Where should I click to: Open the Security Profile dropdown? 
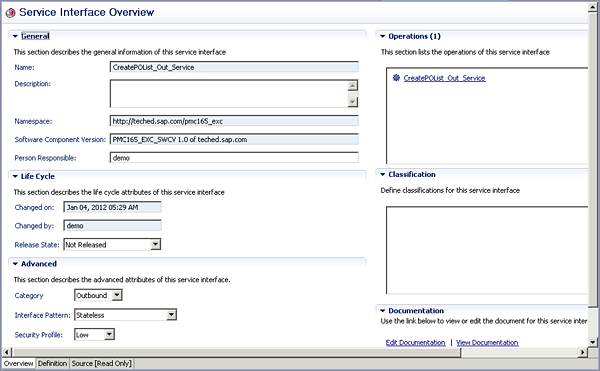109,335
